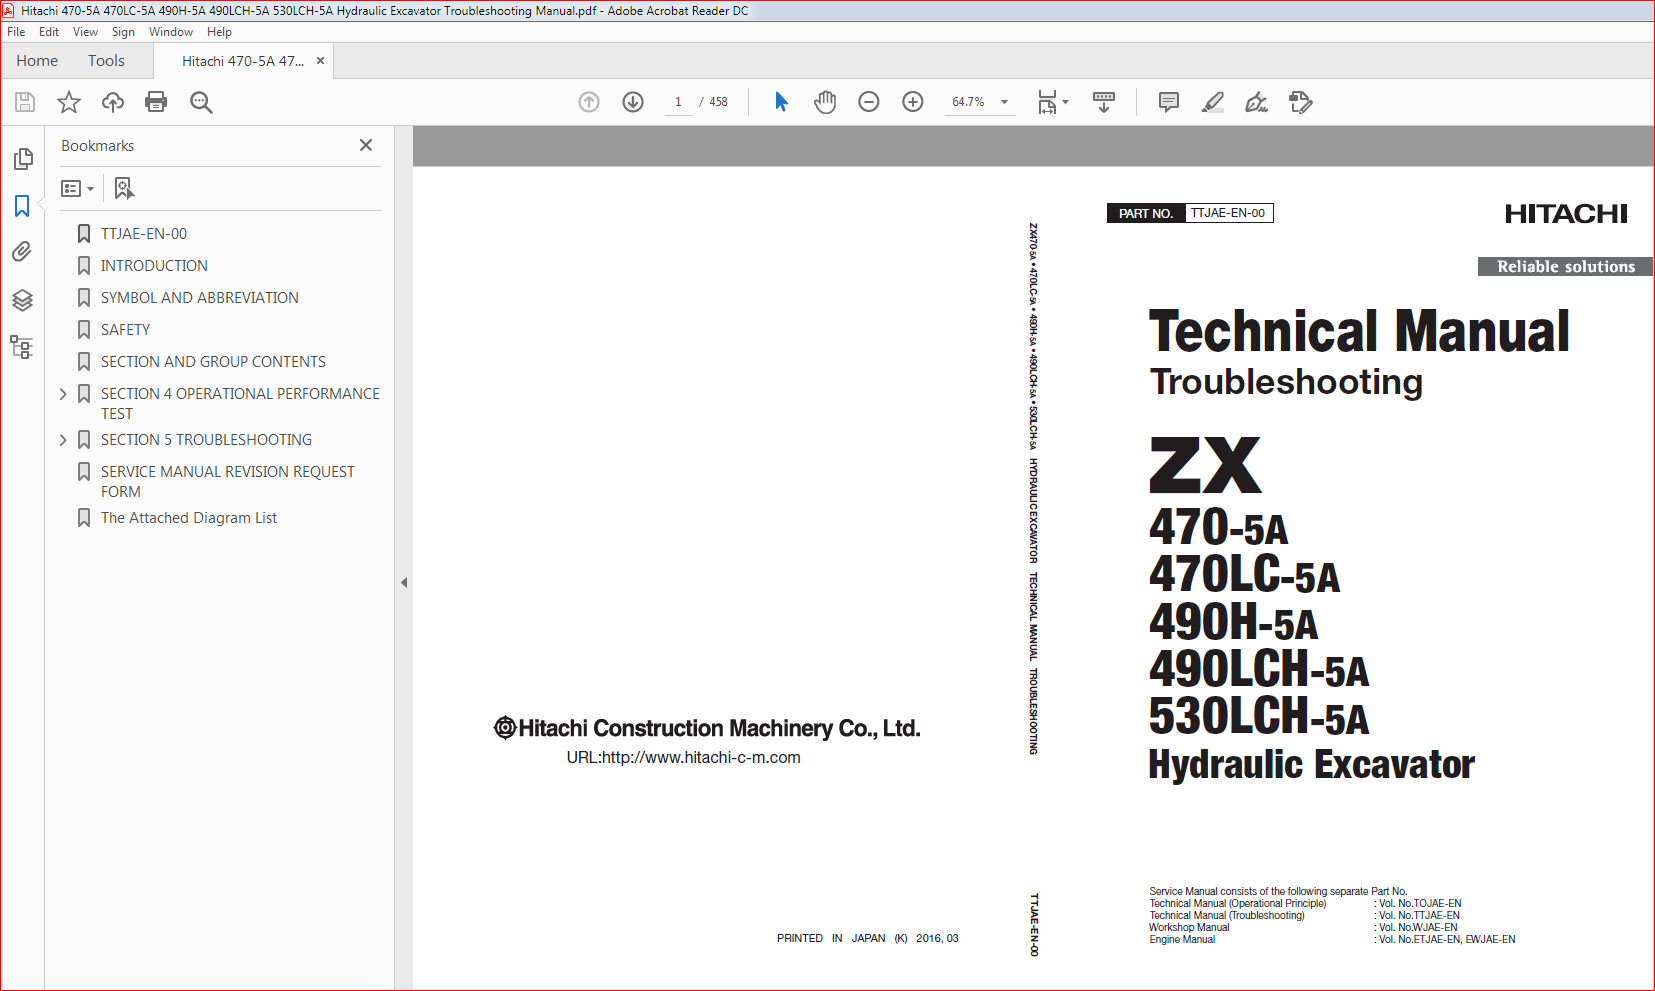Open the zoom level dropdown
This screenshot has width=1655, height=991.
click(x=1004, y=102)
